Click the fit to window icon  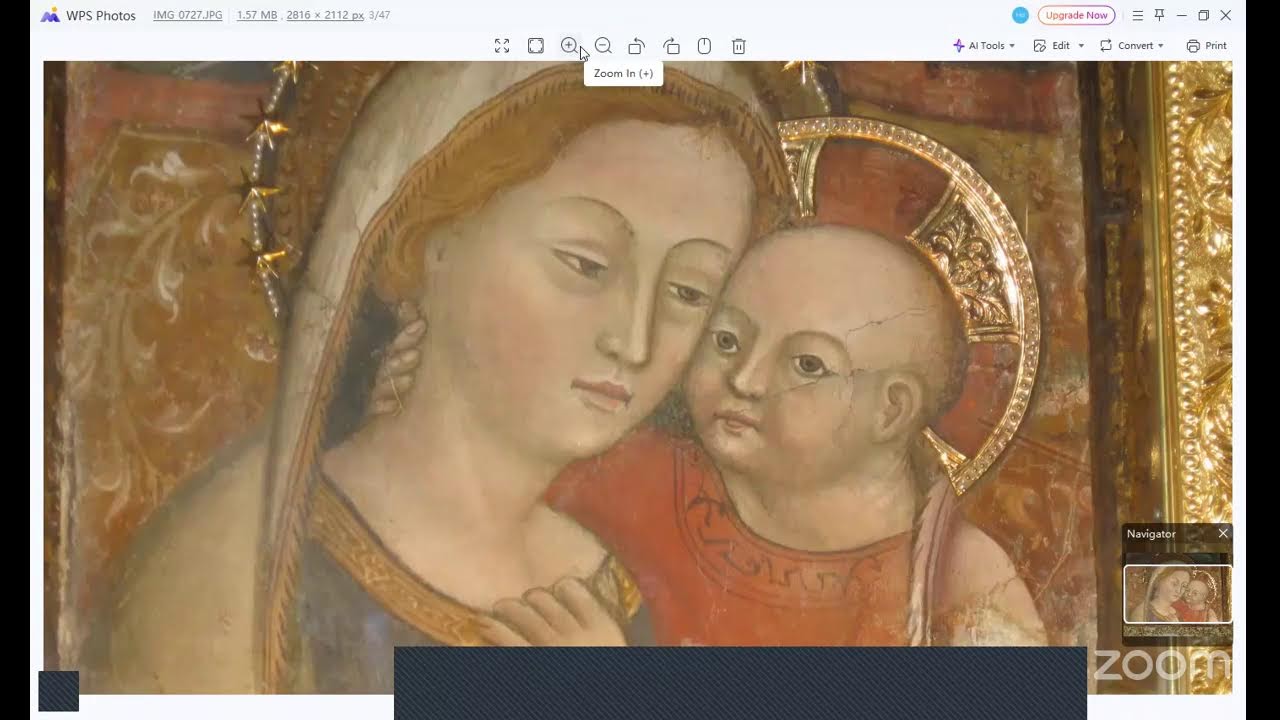pyautogui.click(x=536, y=46)
